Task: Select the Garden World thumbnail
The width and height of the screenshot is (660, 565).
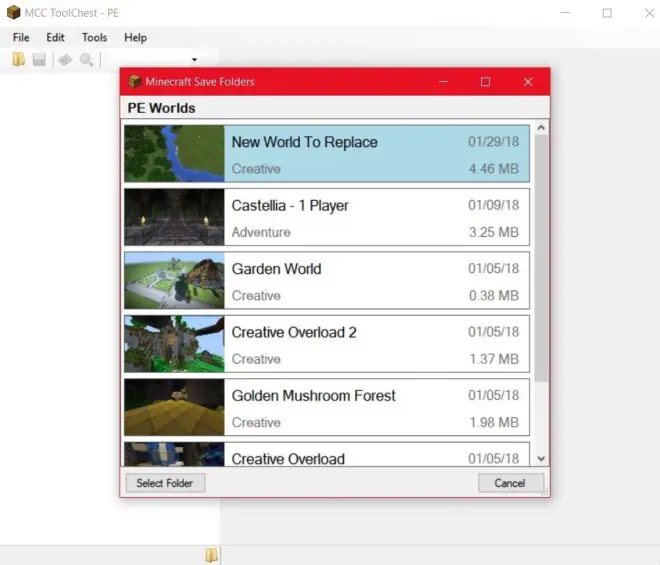Action: pos(174,280)
